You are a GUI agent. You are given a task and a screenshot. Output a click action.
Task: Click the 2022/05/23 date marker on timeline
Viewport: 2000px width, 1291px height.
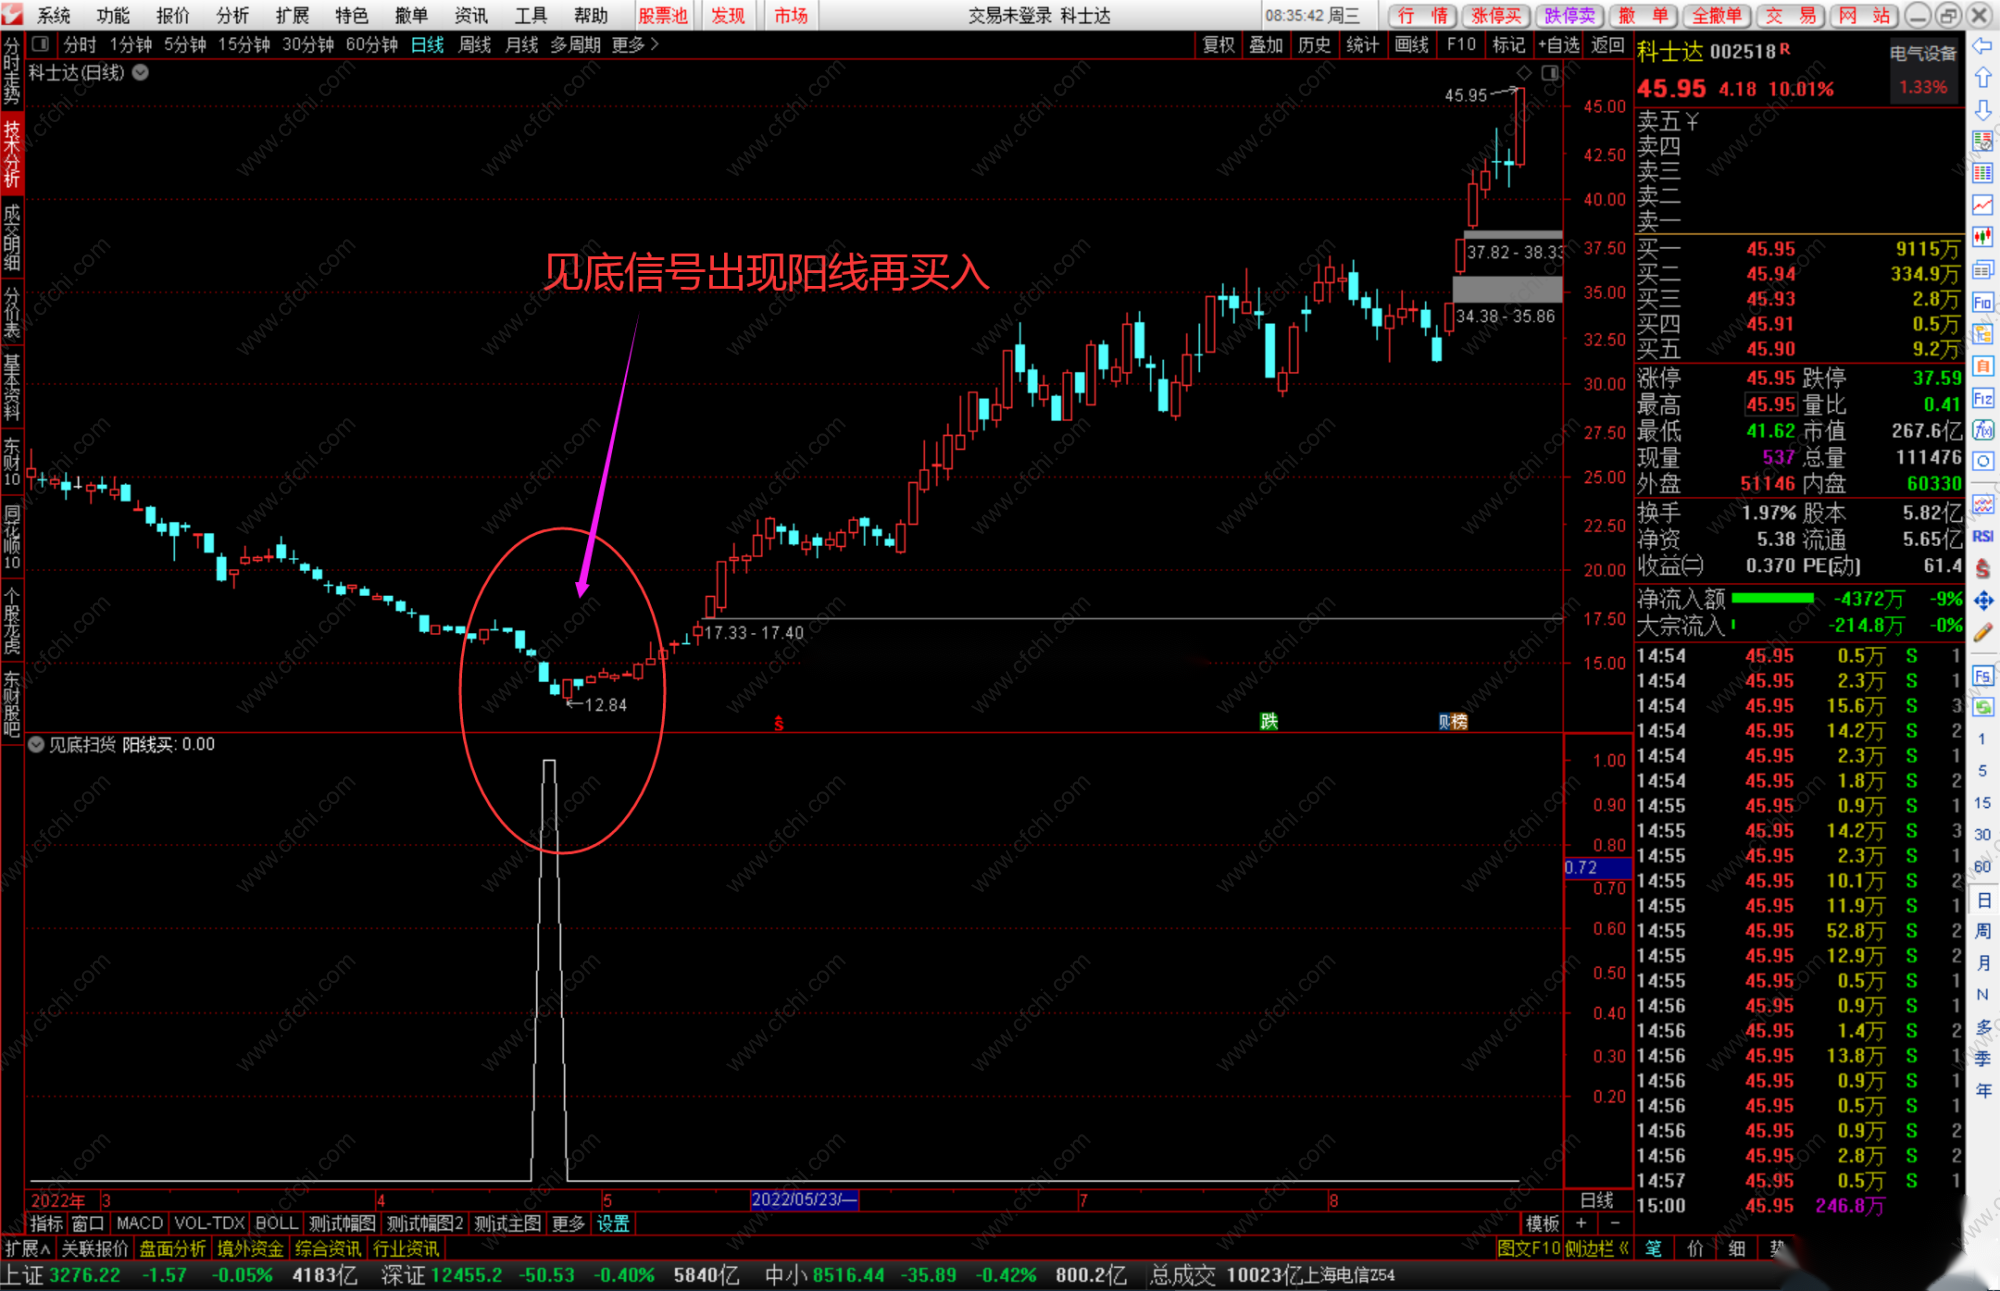(x=804, y=1199)
